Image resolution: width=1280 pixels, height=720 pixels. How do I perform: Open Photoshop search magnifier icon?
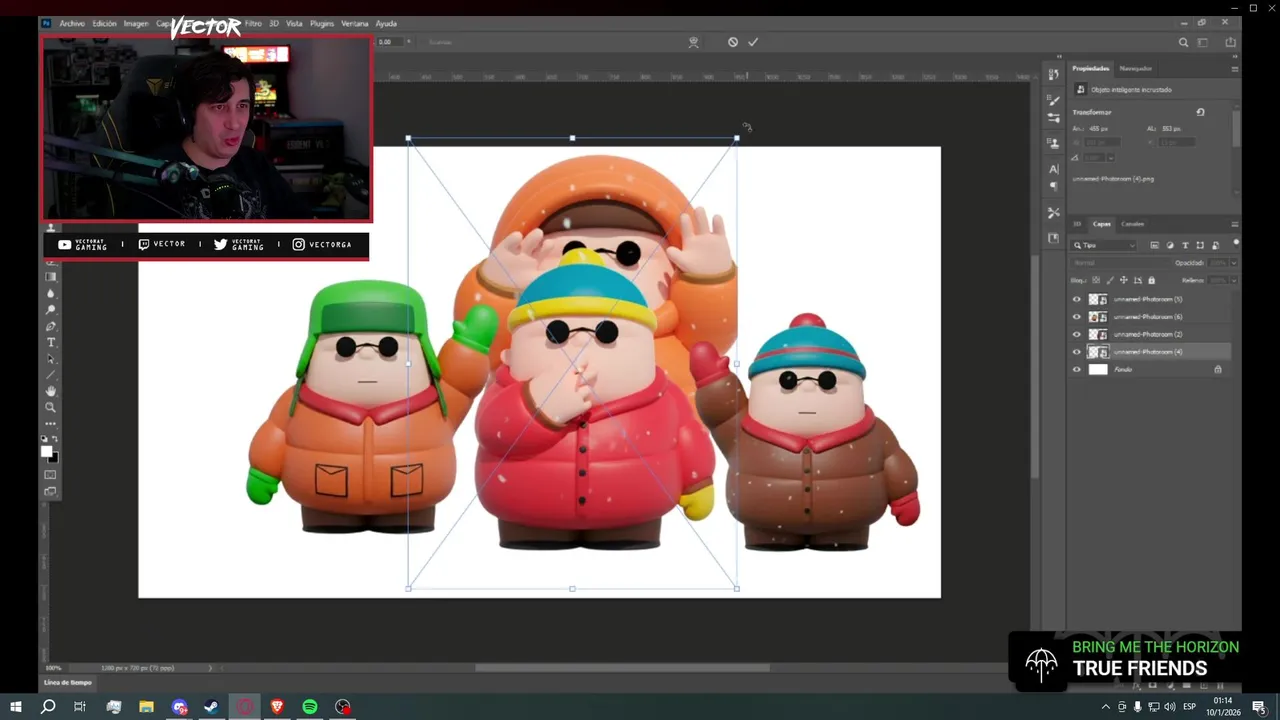tap(1184, 42)
